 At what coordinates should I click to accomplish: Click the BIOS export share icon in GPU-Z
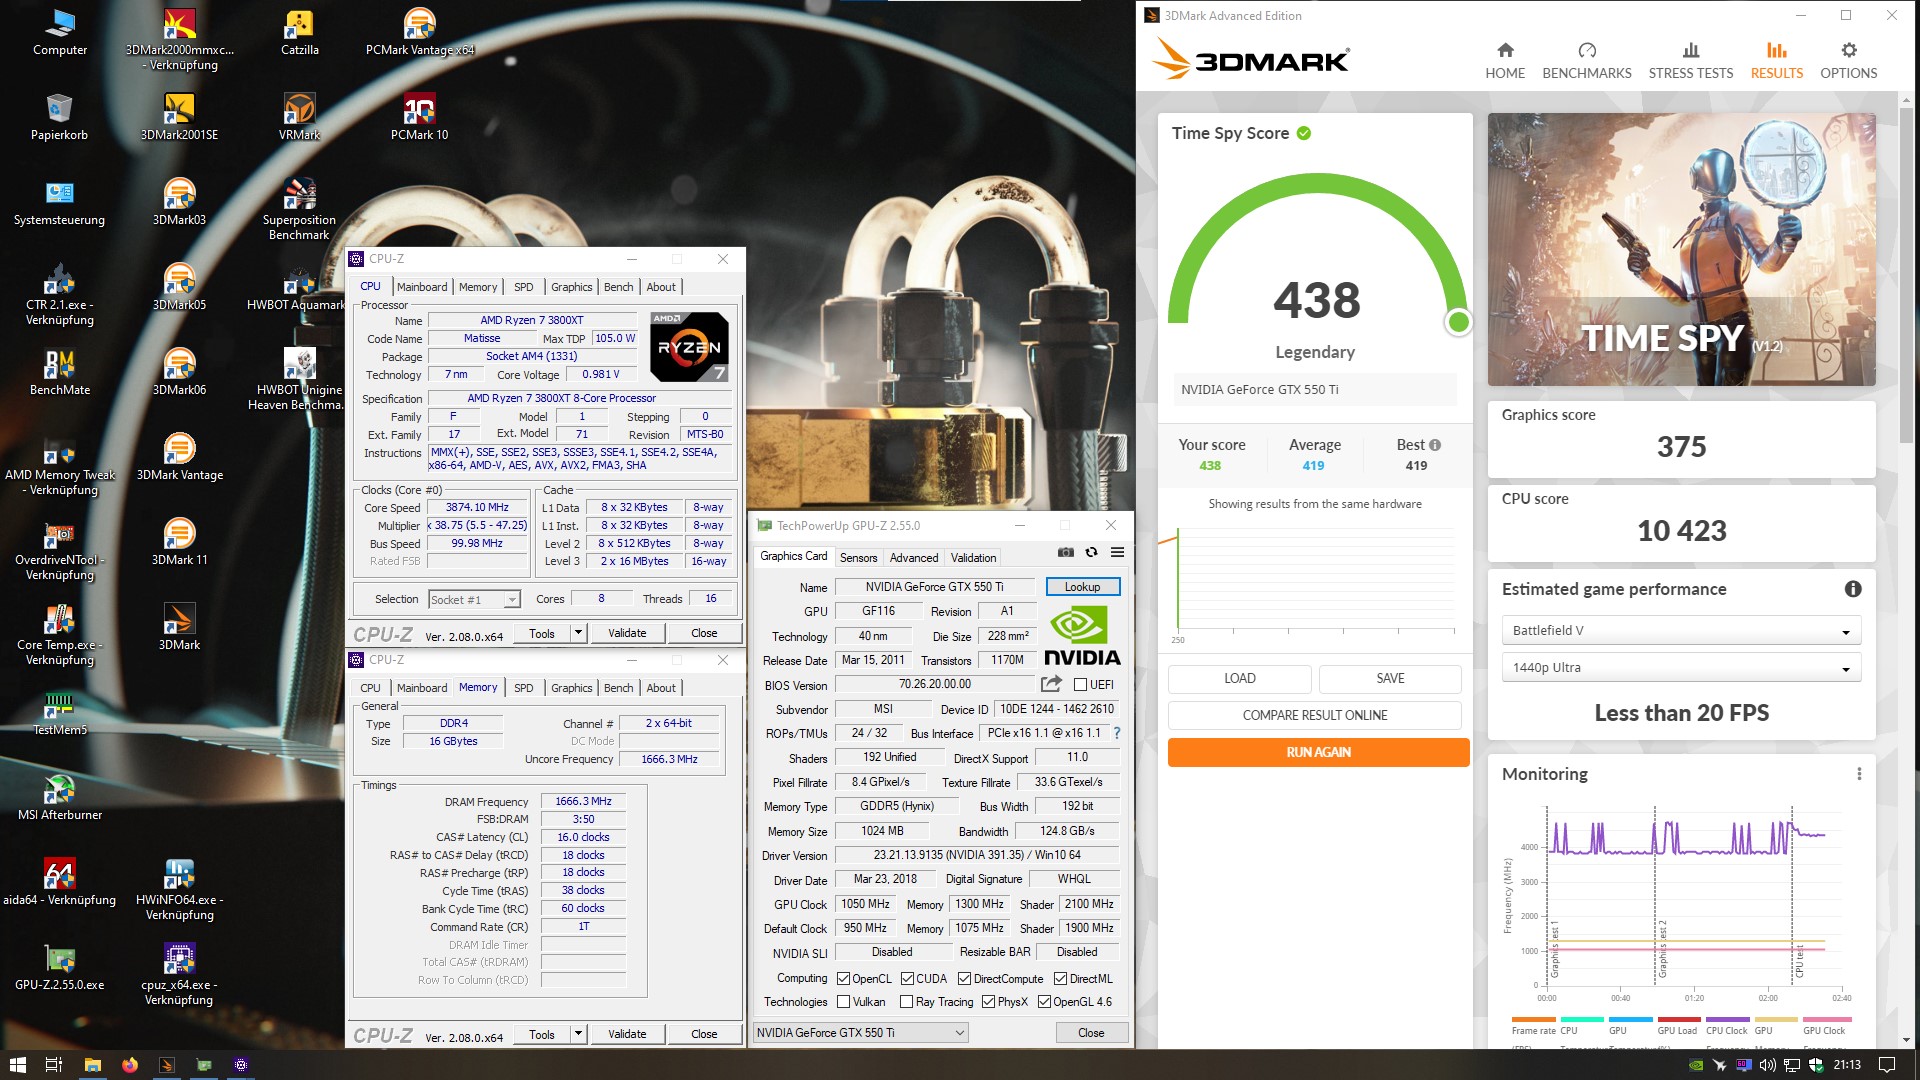[1051, 684]
